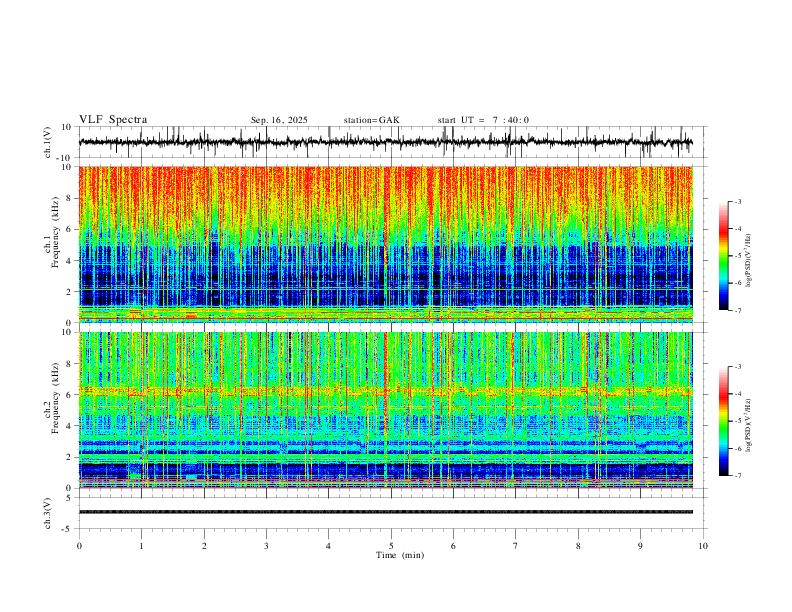Viewport: 792px width, 612px height.
Task: Click the ch.3 flat voltage trace
Action: click(x=385, y=512)
